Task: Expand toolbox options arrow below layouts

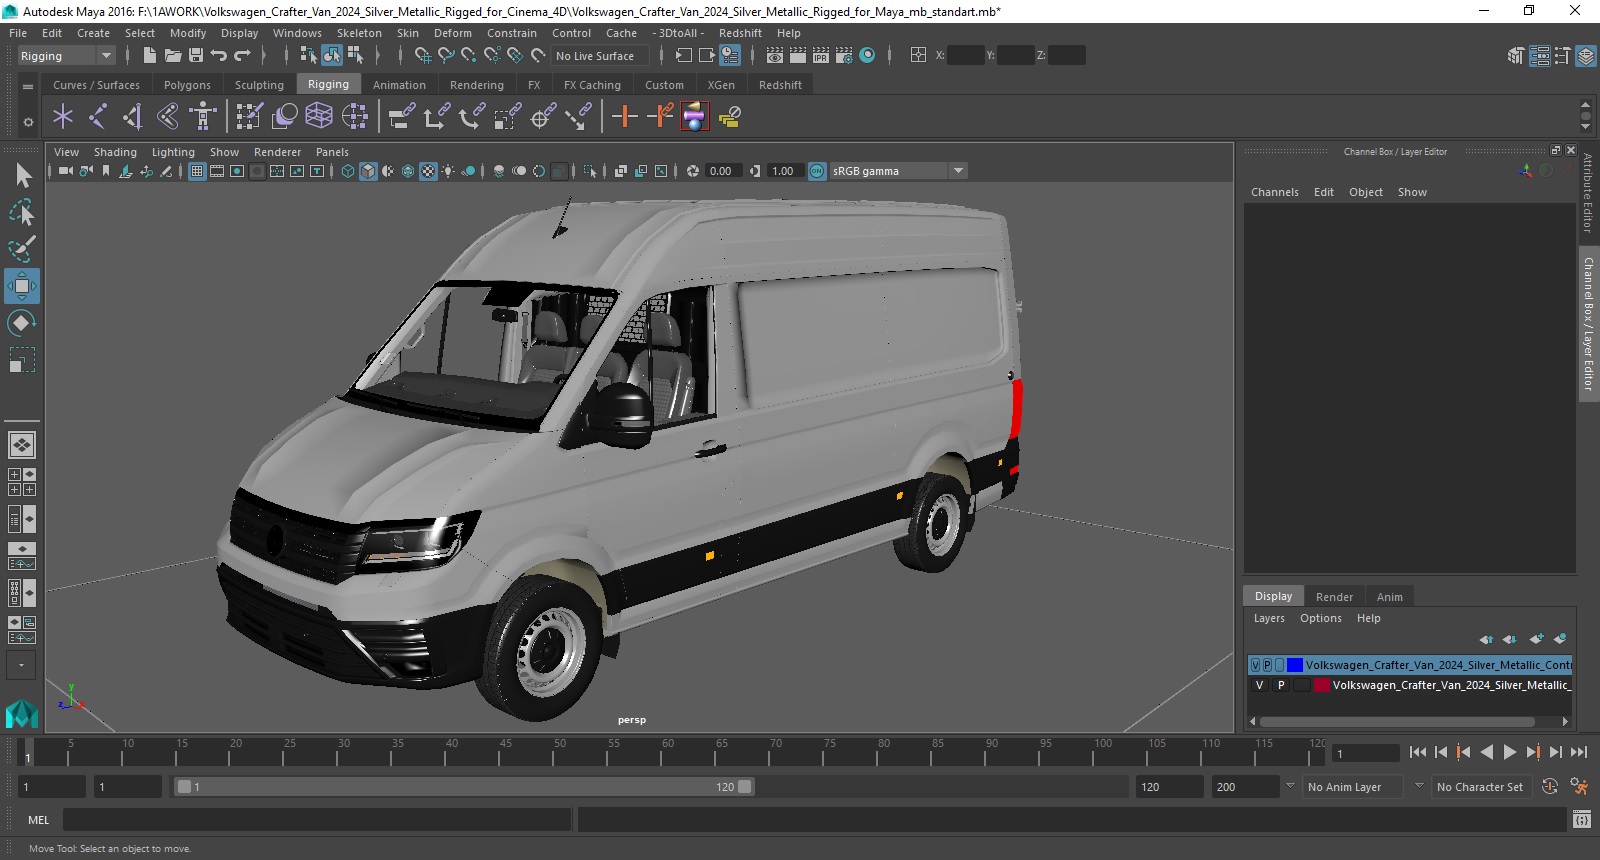Action: (x=21, y=665)
